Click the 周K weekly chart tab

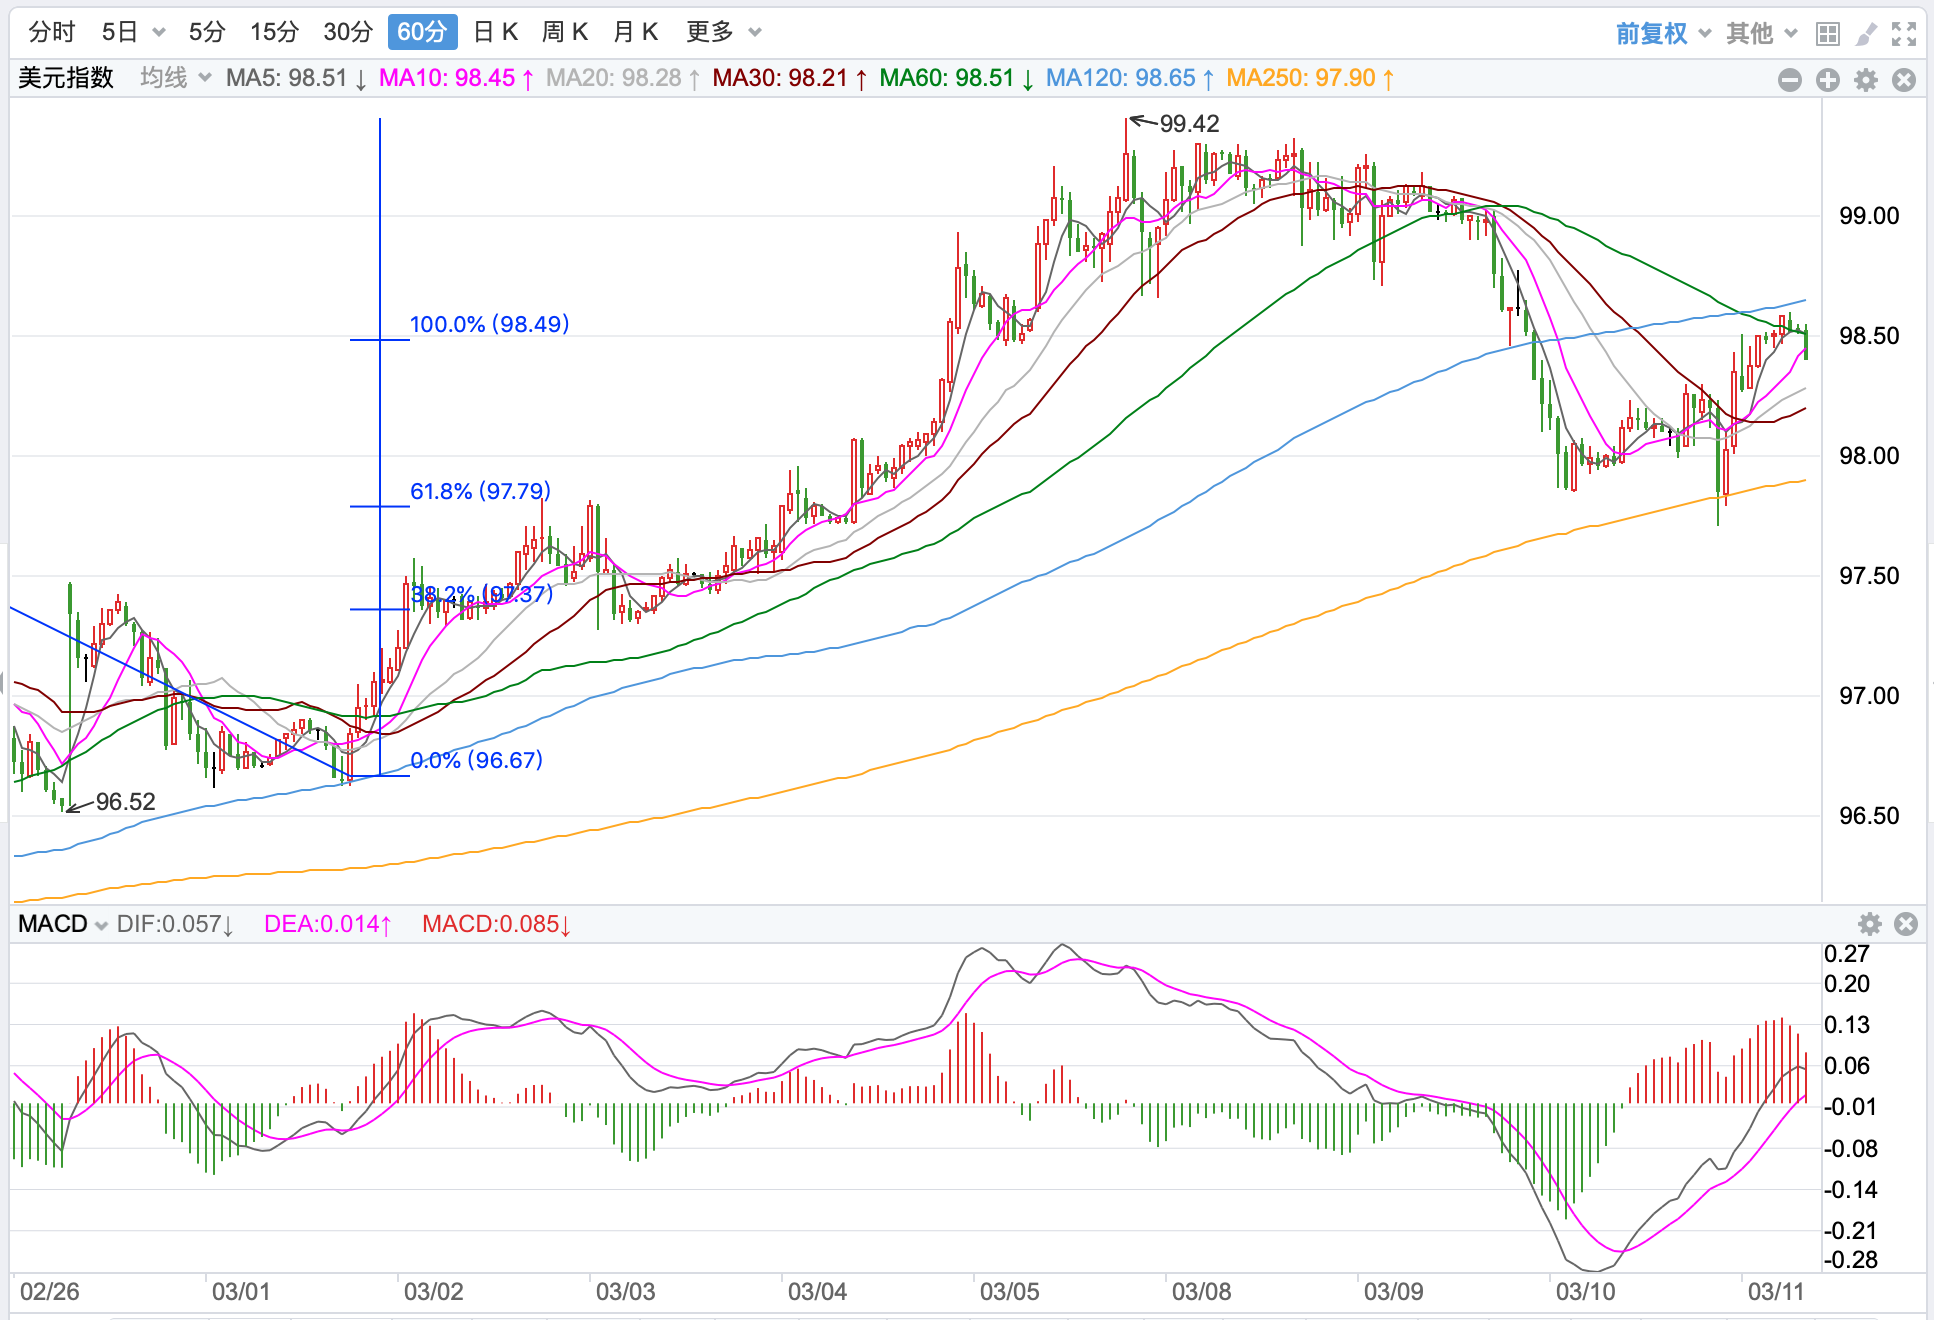click(565, 32)
